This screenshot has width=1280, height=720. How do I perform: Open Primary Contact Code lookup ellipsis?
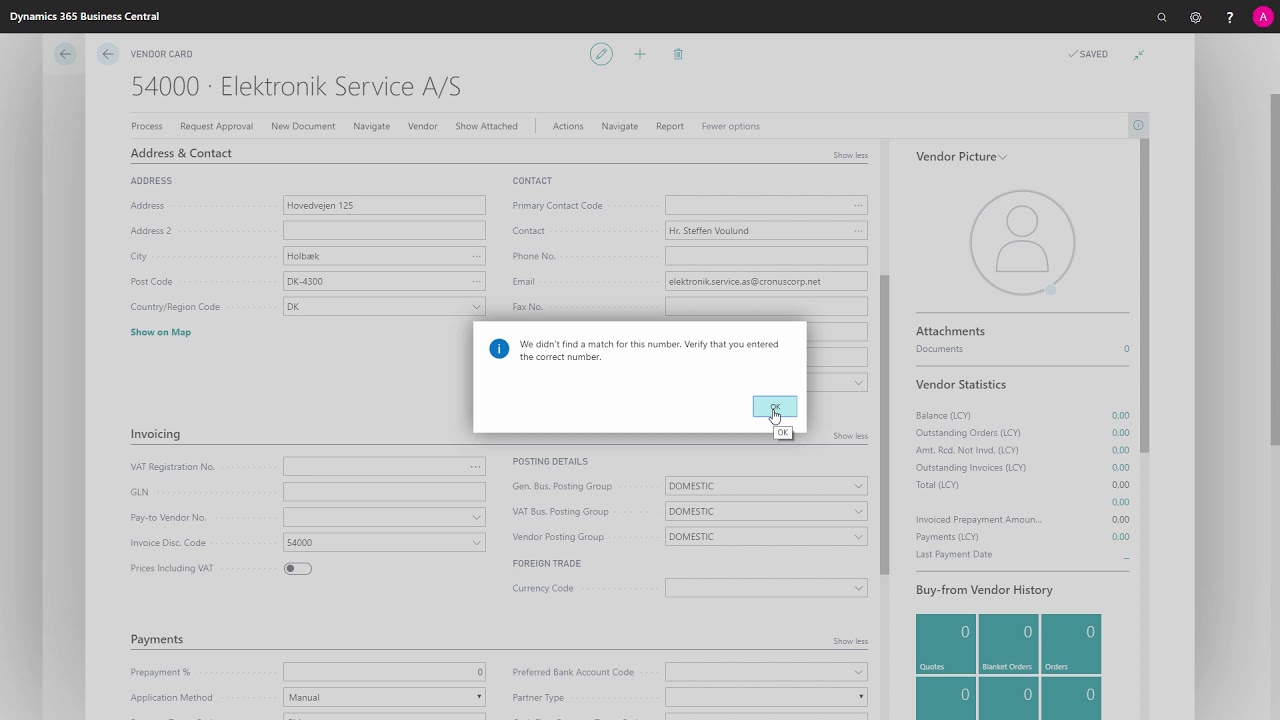858,205
